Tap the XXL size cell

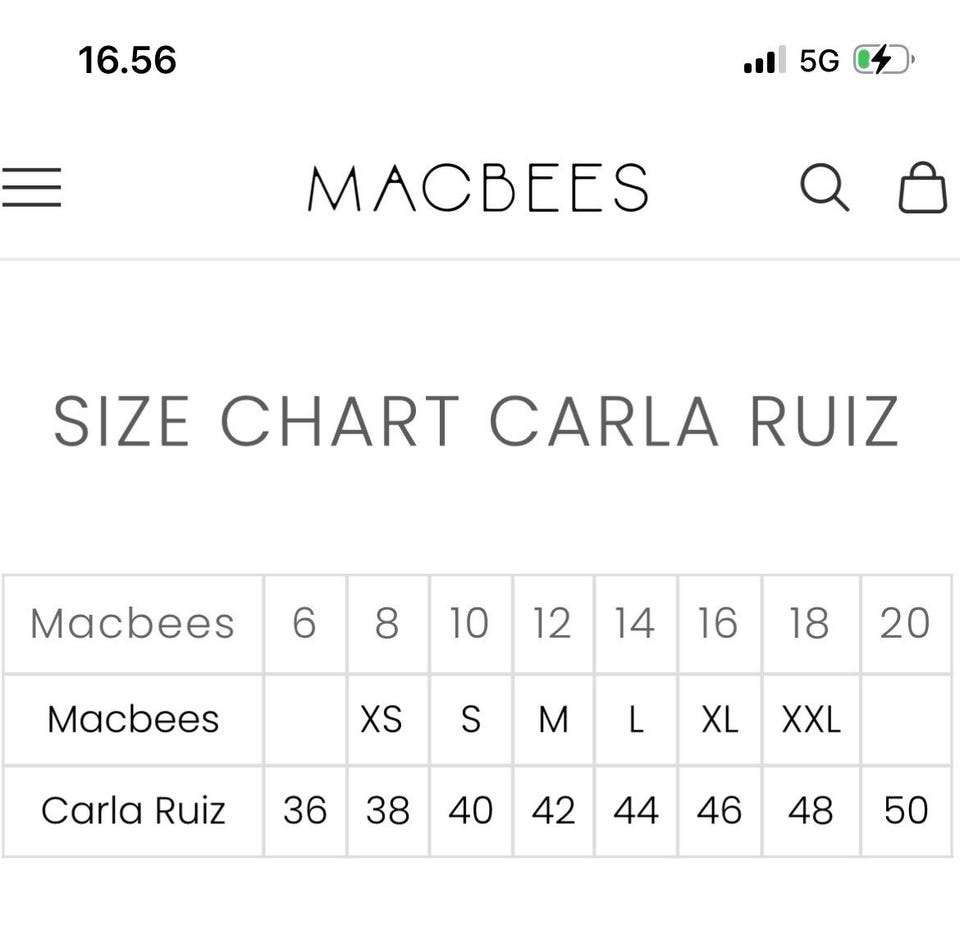pos(811,719)
